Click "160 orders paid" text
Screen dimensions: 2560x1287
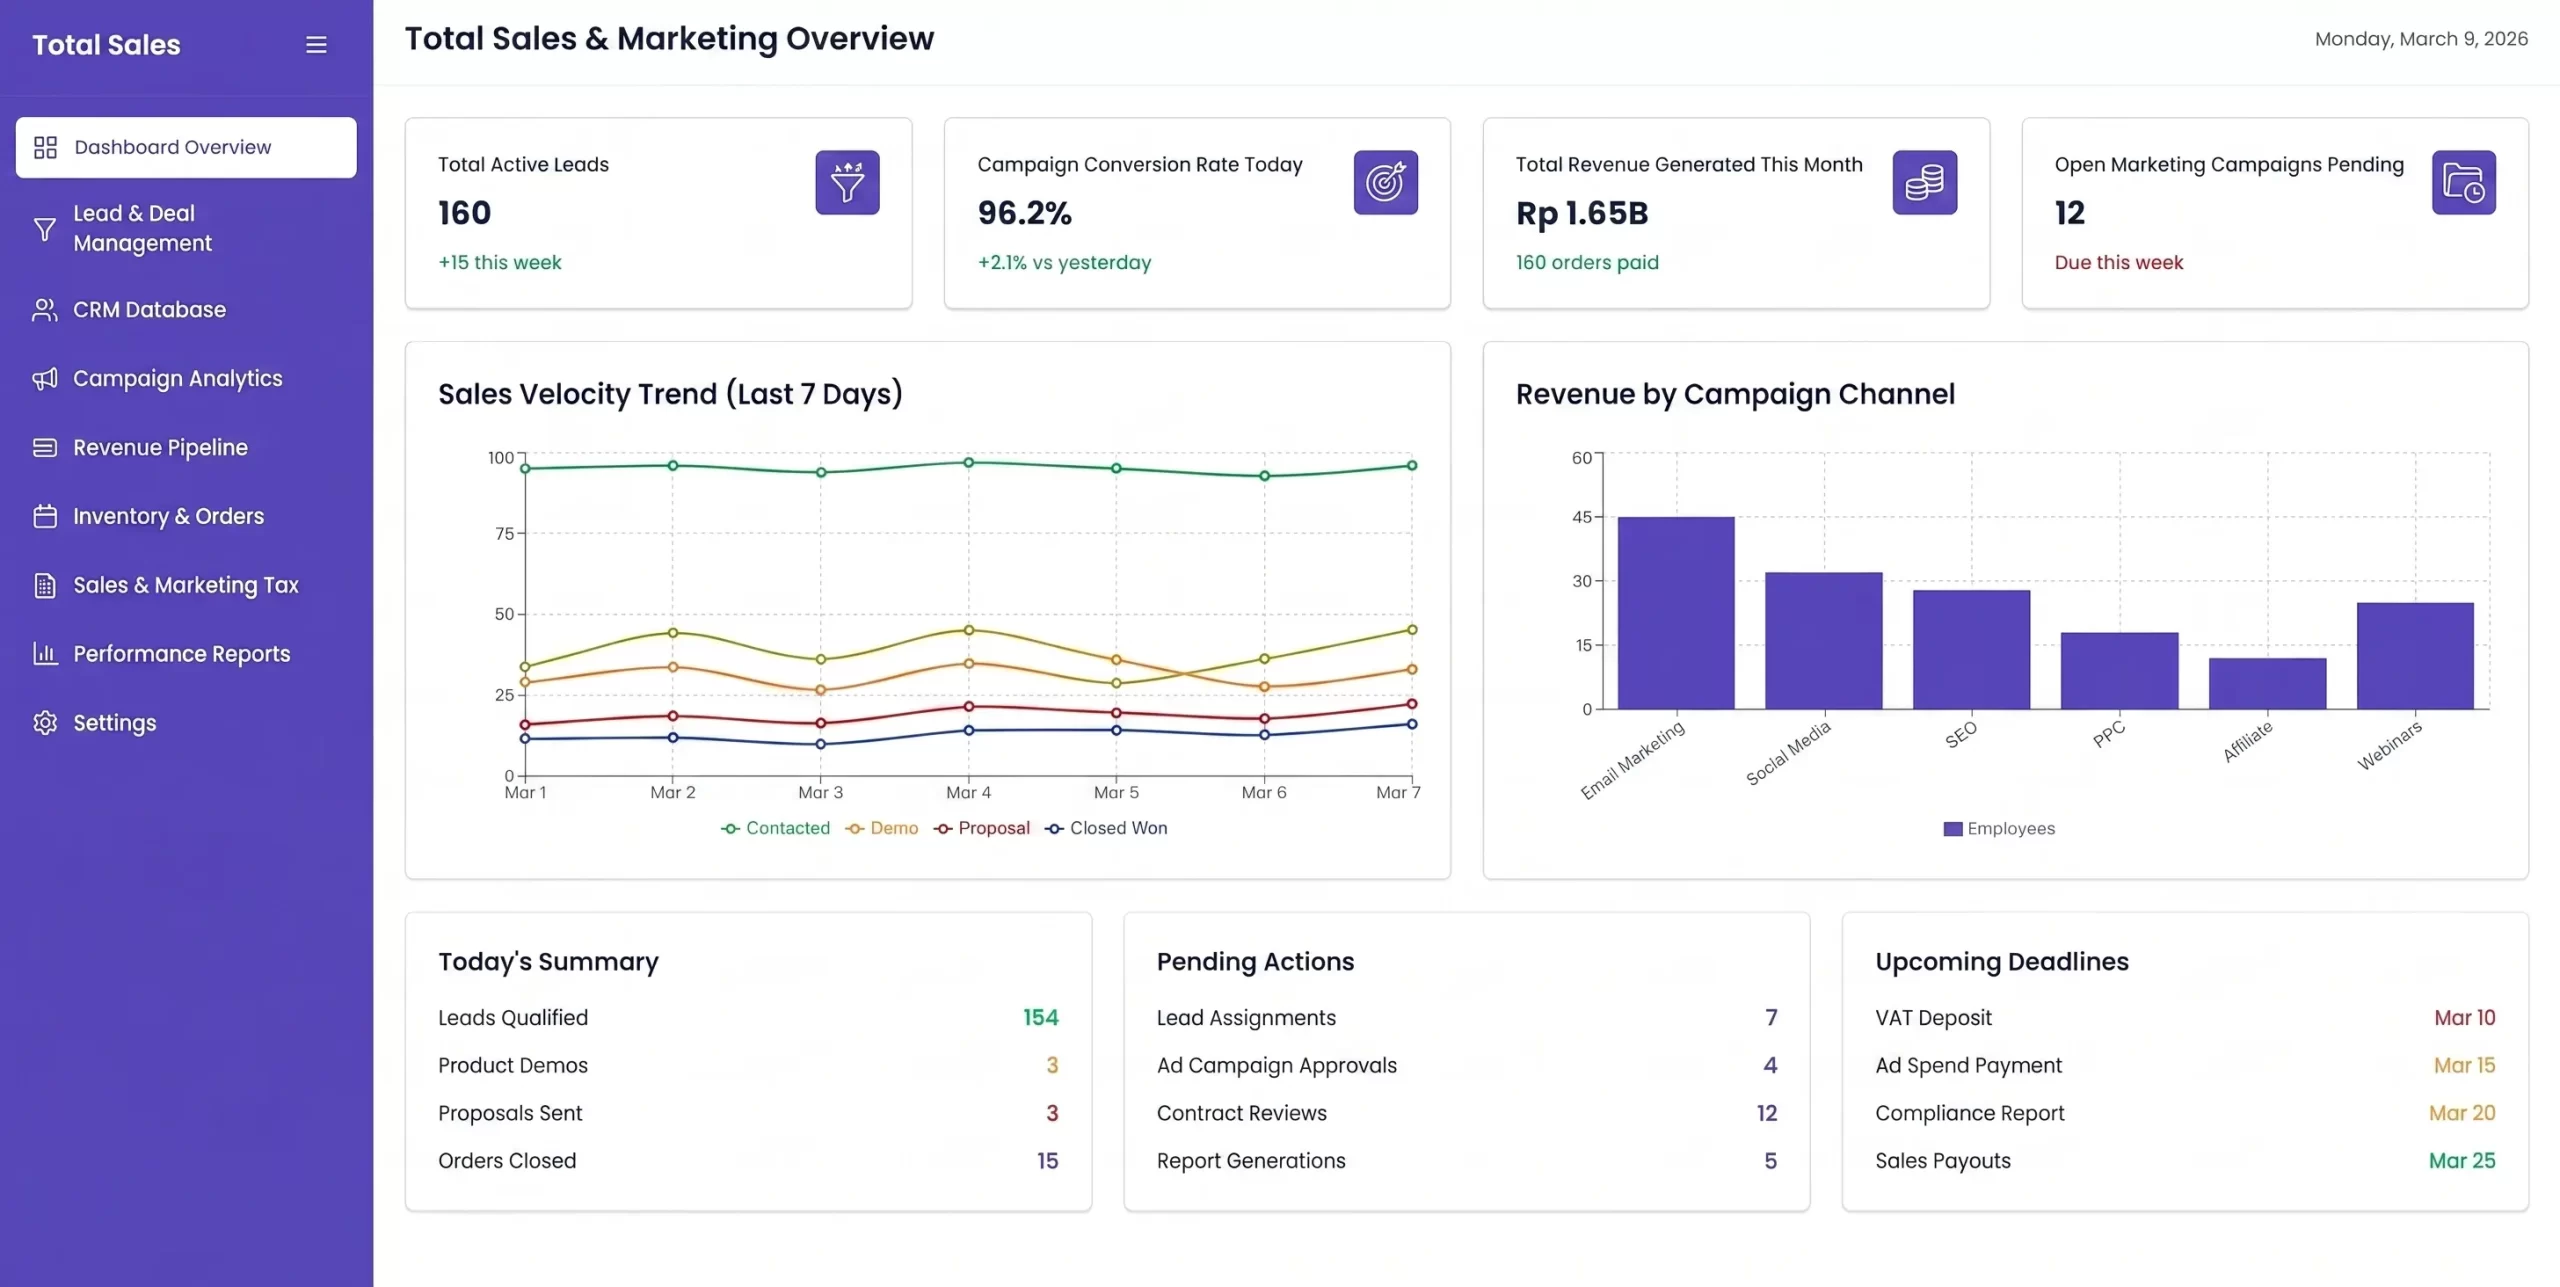pos(1587,262)
